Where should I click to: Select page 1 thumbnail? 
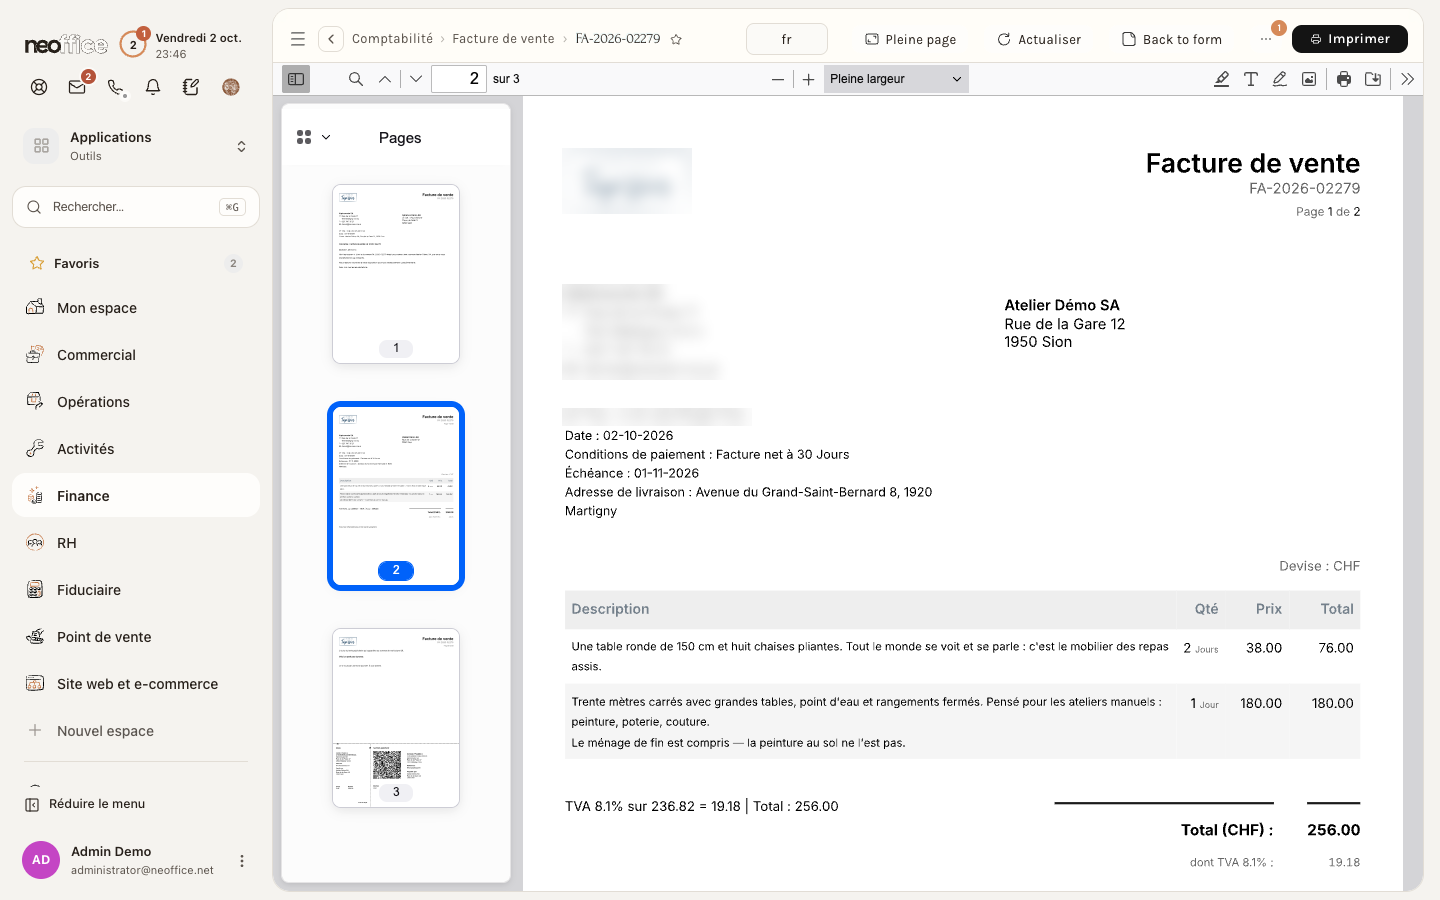click(396, 274)
